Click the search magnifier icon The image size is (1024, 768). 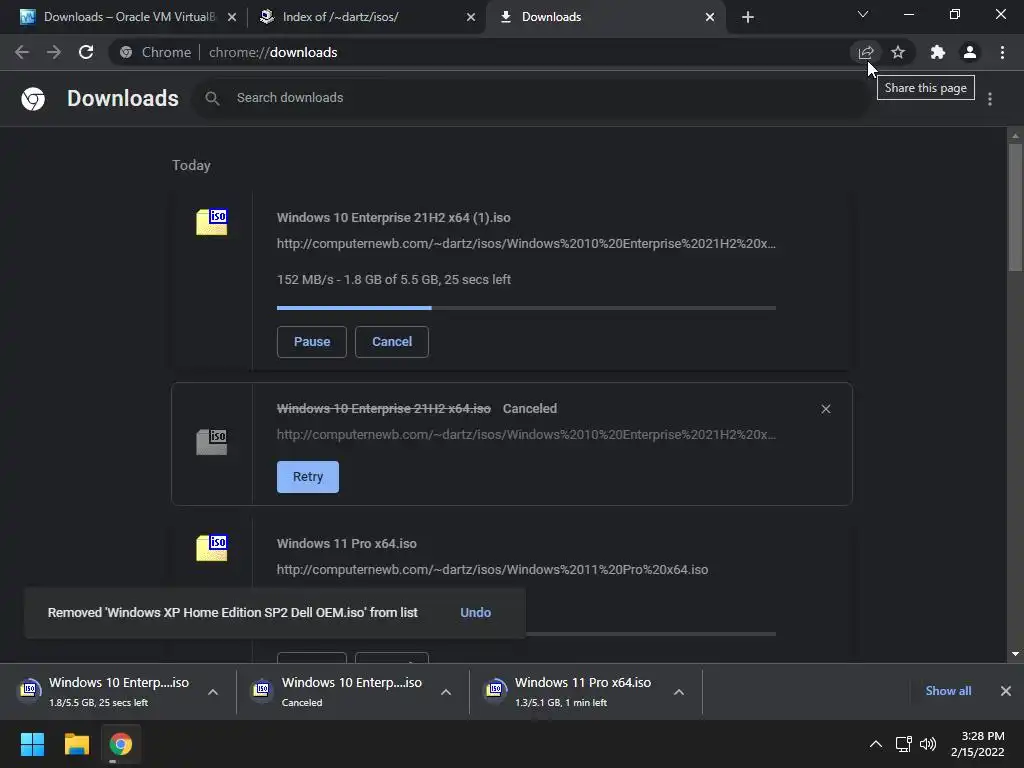click(212, 99)
